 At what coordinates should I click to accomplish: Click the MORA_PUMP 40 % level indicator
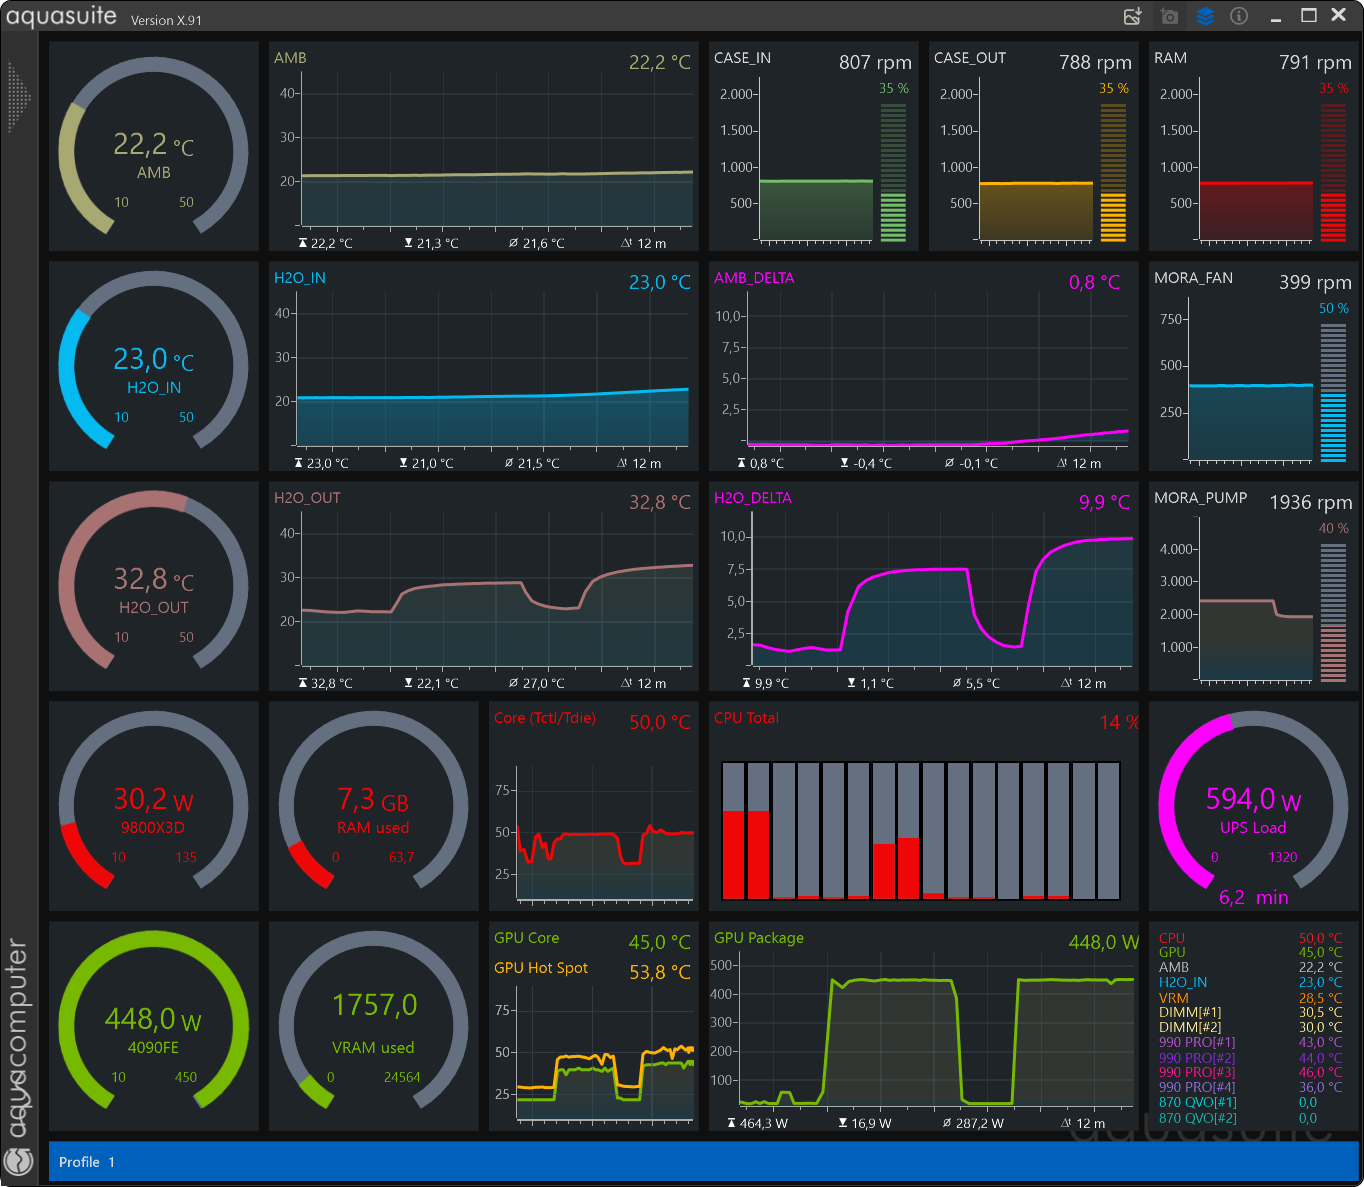coord(1333,612)
